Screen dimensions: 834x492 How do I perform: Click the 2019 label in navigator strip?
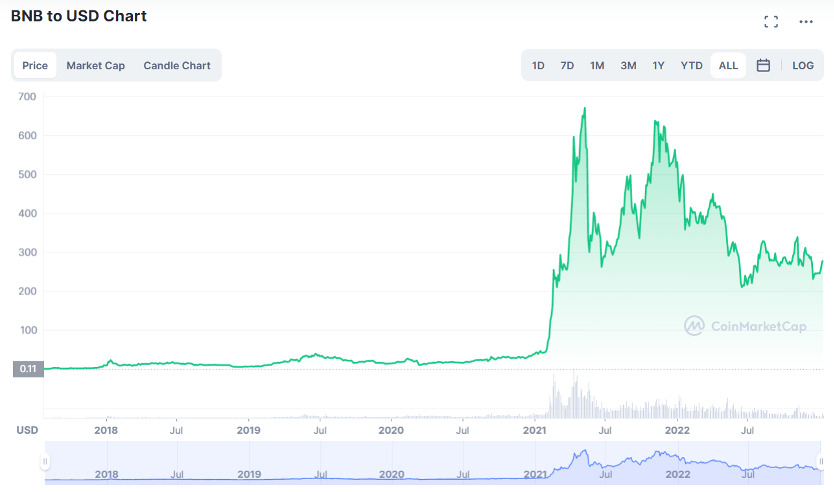point(249,474)
